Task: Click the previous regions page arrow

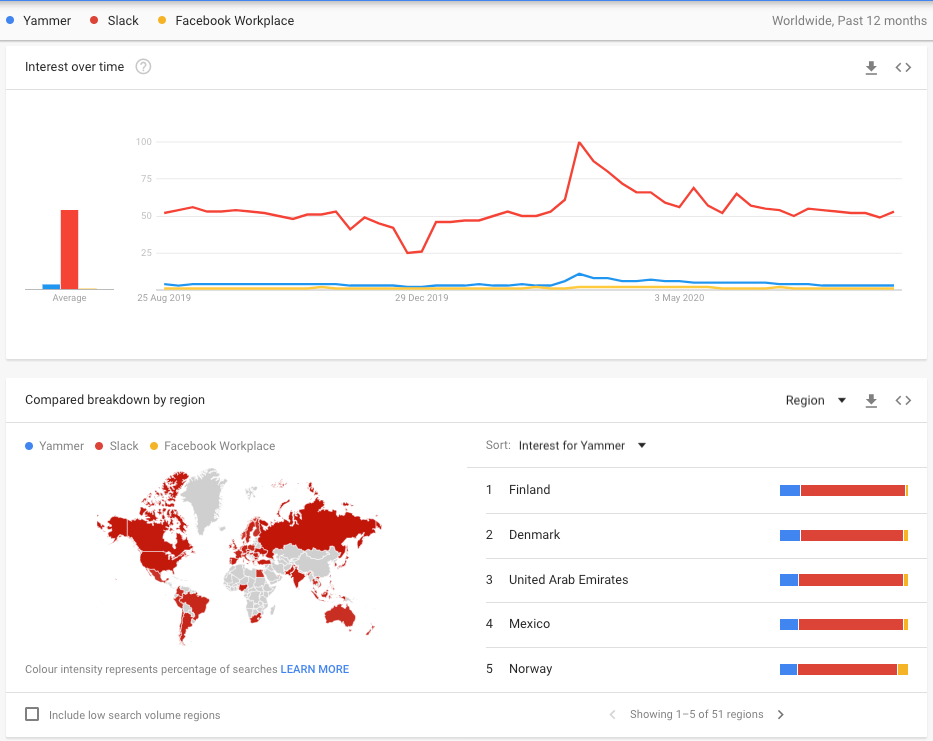Action: point(612,715)
